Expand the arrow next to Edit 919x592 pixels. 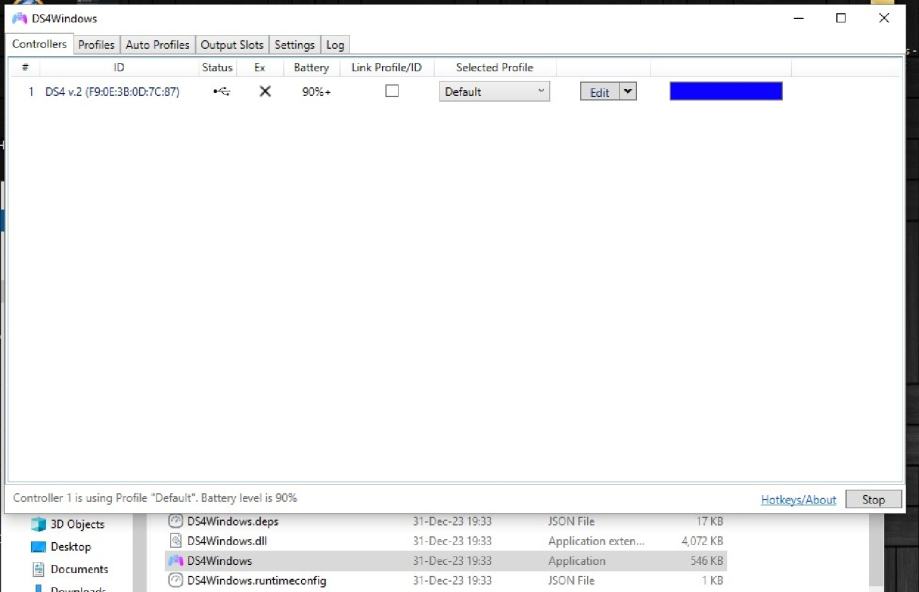click(x=628, y=91)
